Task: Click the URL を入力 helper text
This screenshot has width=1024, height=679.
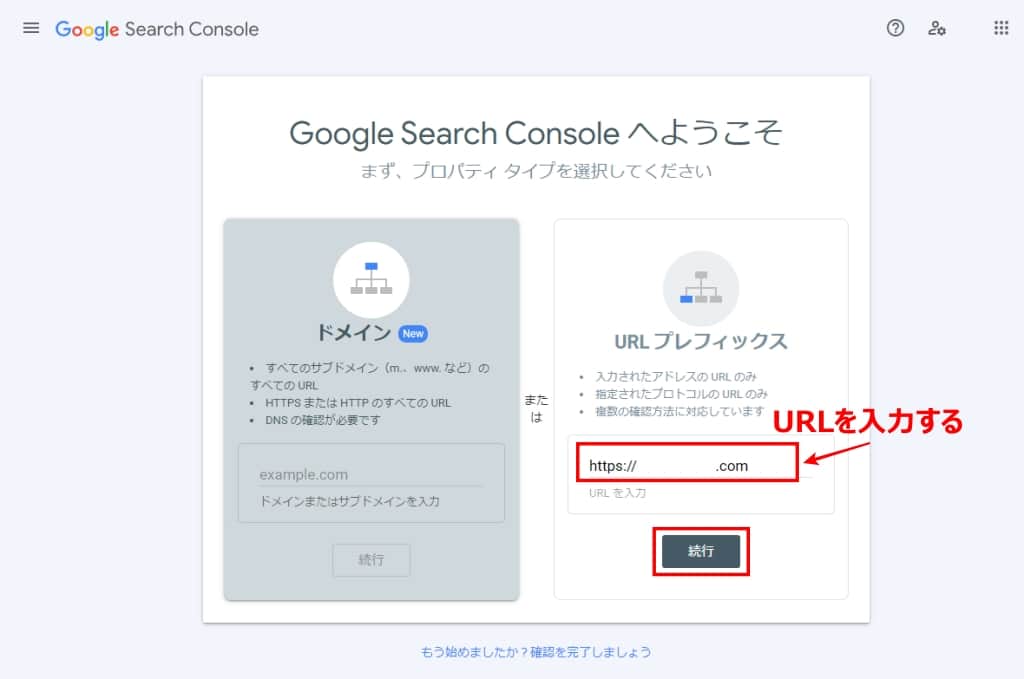Action: click(x=617, y=493)
